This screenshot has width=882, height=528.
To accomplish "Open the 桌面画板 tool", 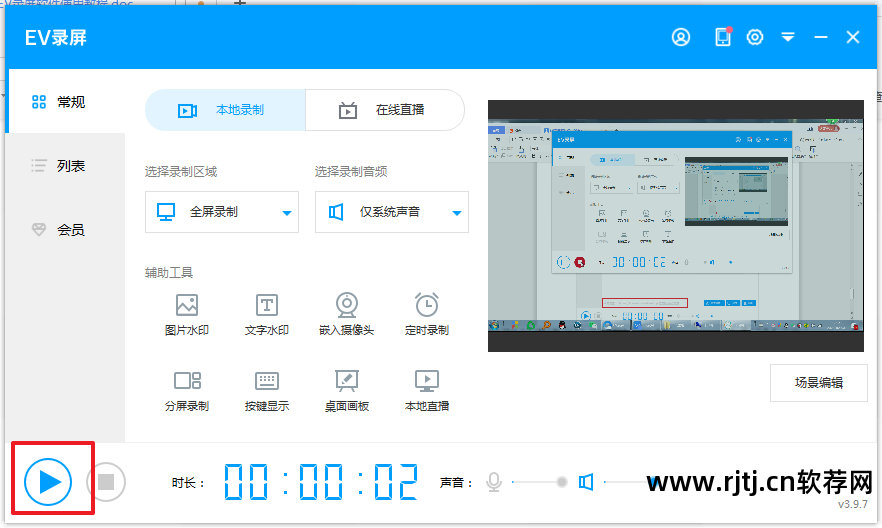I will [346, 391].
